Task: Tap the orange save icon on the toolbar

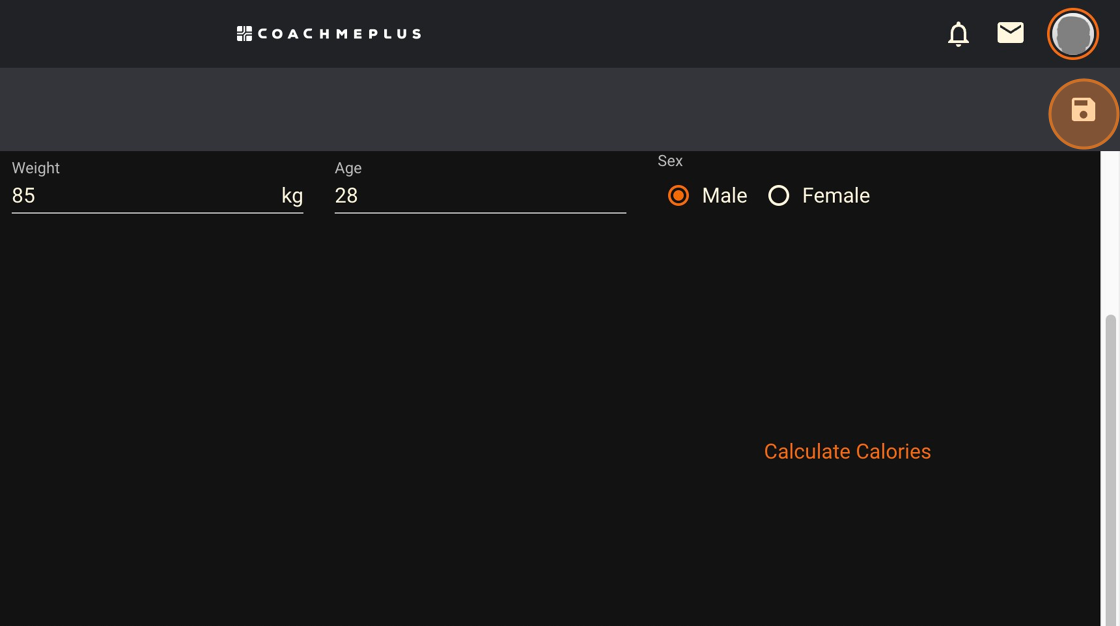Action: coord(1084,113)
